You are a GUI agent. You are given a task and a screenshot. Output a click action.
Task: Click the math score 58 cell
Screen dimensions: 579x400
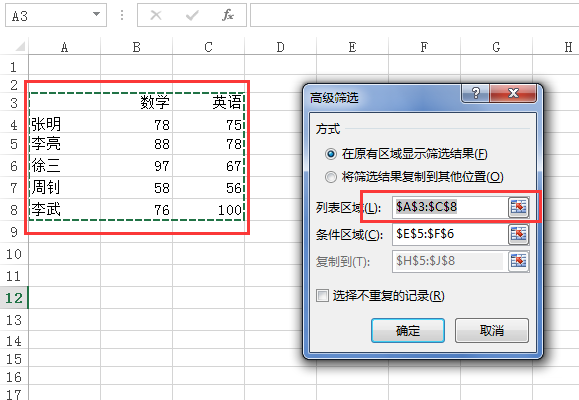[x=136, y=188]
